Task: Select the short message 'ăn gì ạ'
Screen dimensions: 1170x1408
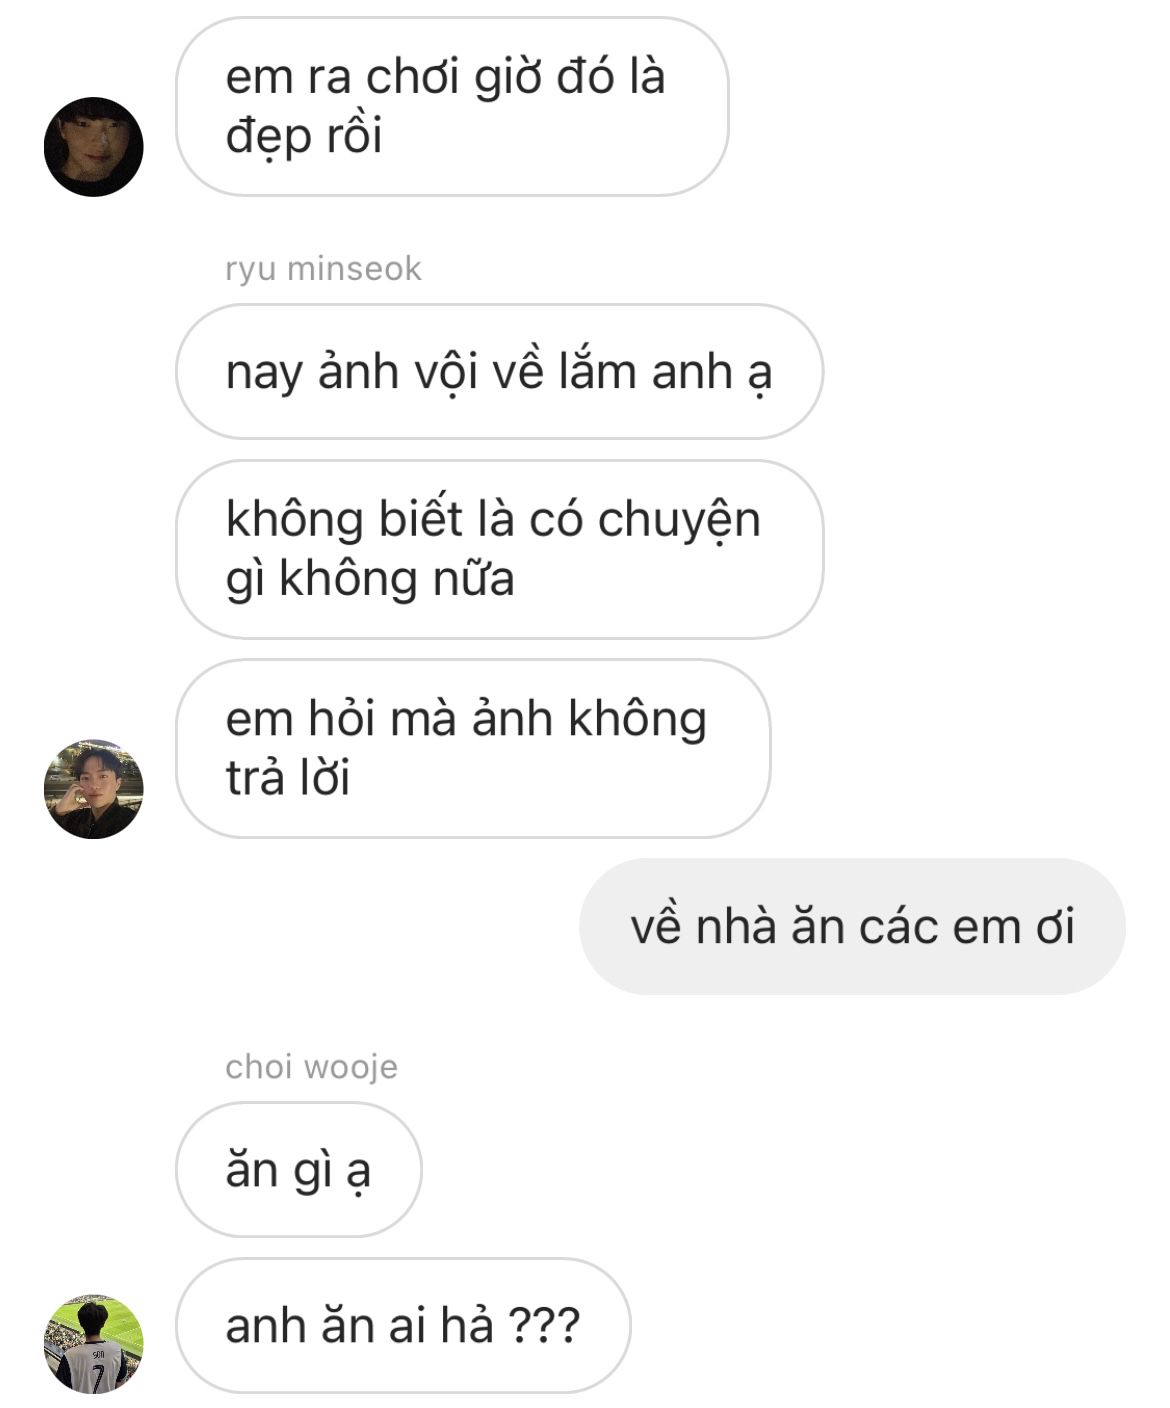Action: pos(299,1169)
